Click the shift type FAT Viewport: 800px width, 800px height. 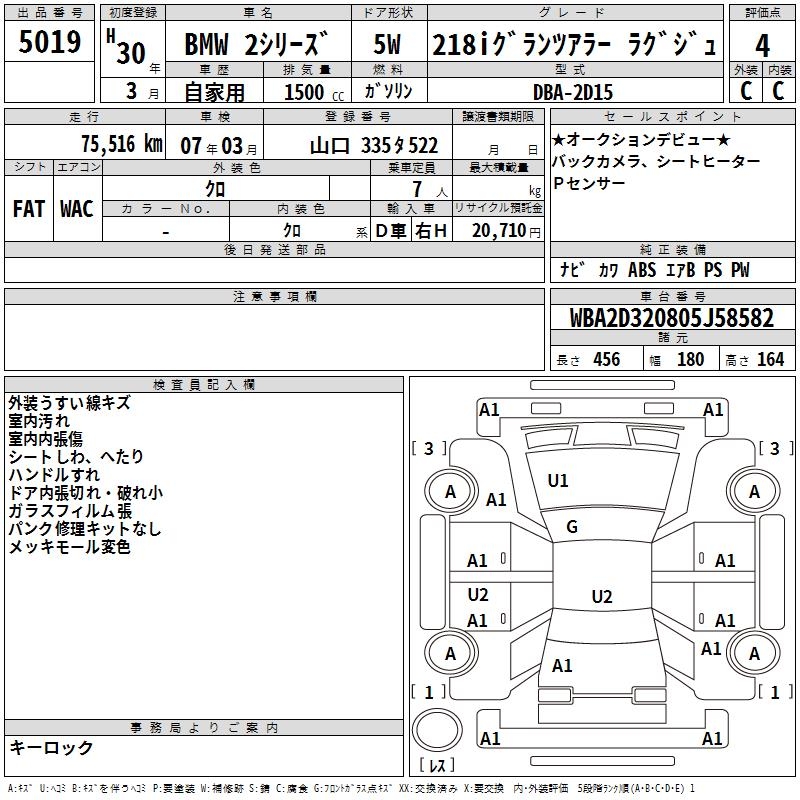click(29, 209)
